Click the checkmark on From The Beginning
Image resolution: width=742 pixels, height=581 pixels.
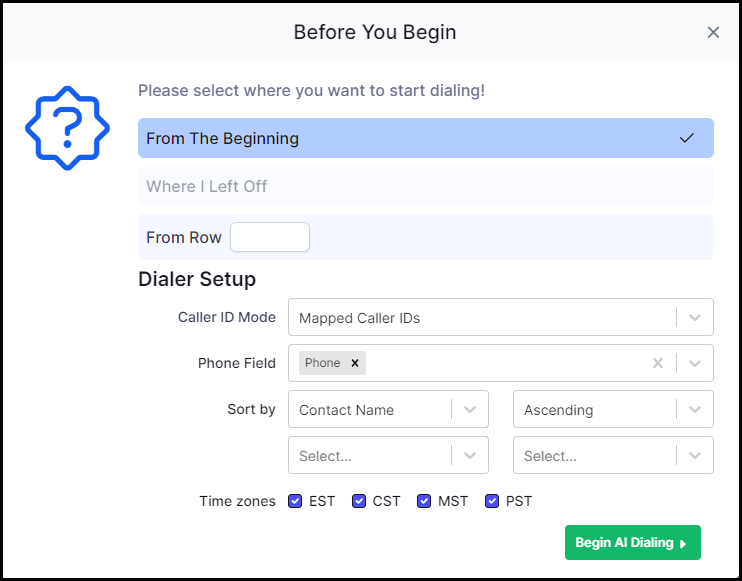tap(687, 138)
